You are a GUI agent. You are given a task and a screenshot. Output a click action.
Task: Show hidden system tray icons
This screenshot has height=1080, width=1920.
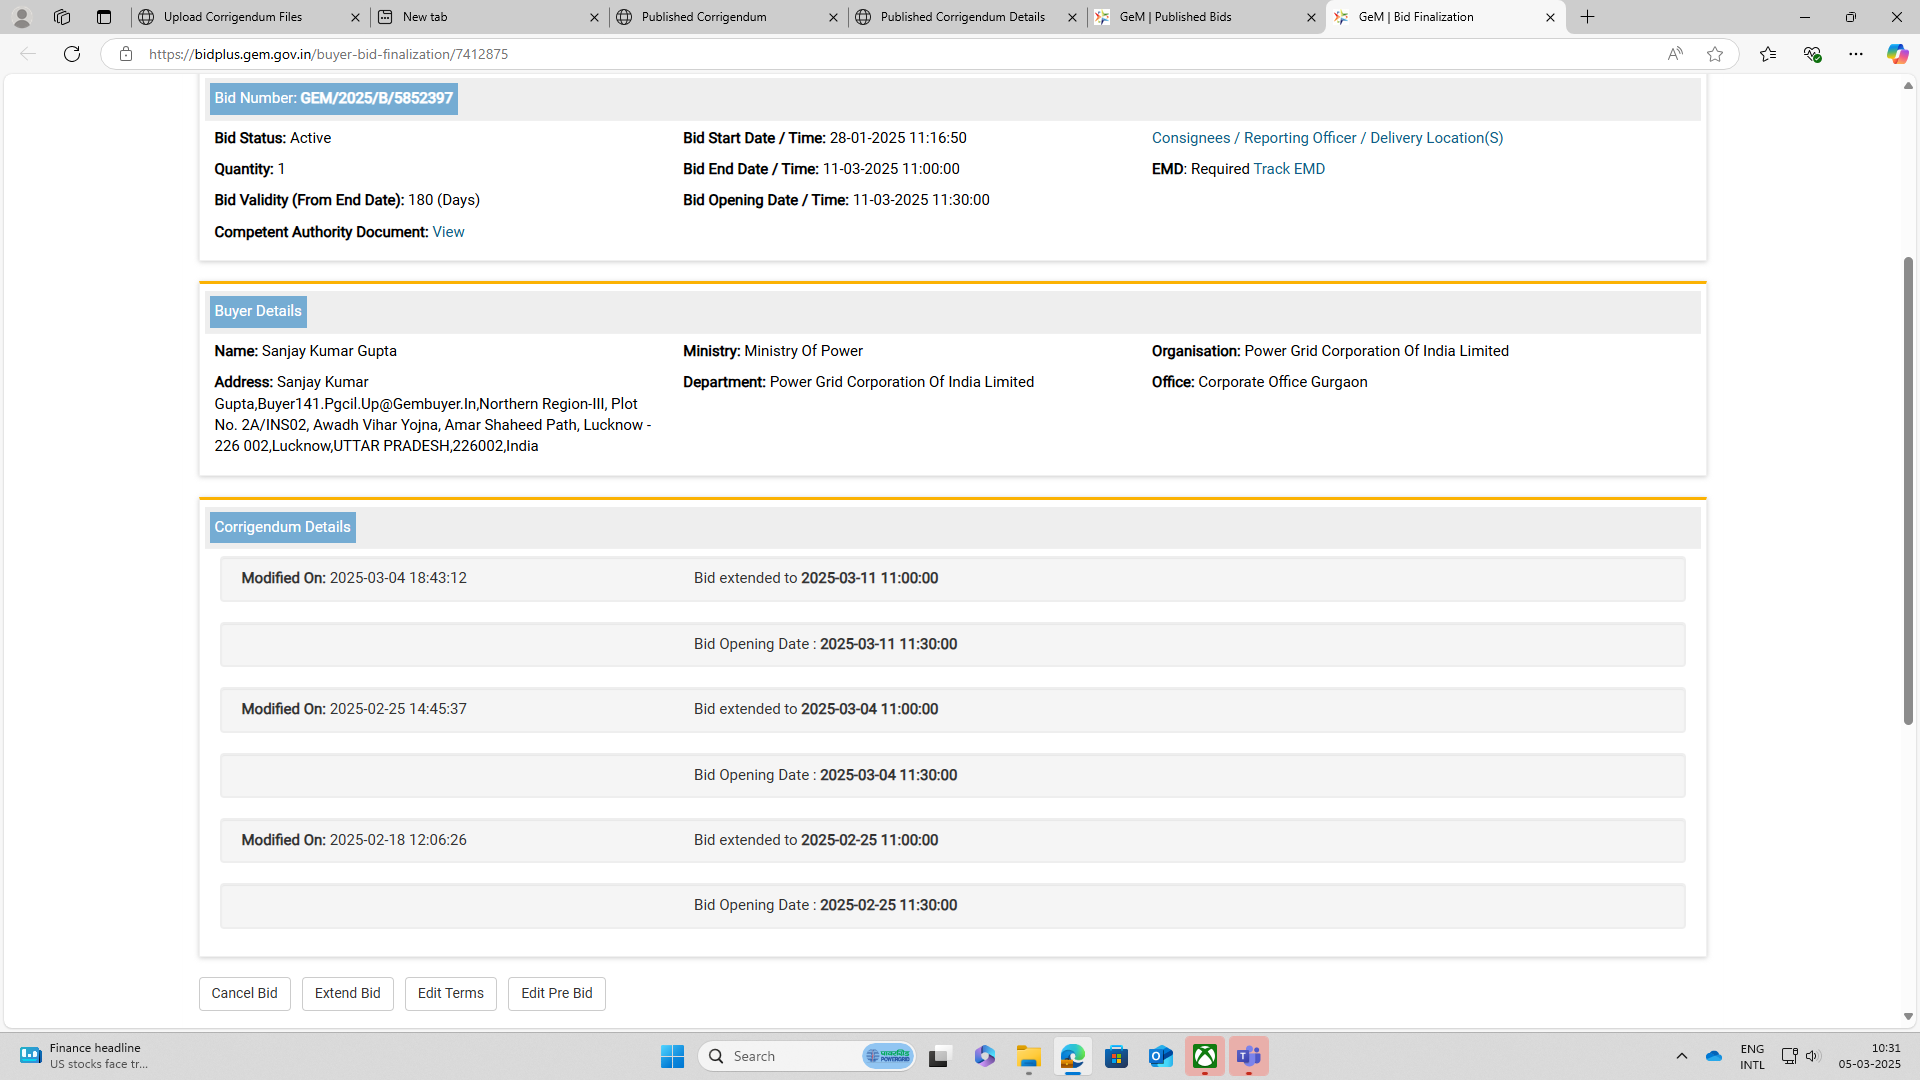tap(1681, 1056)
